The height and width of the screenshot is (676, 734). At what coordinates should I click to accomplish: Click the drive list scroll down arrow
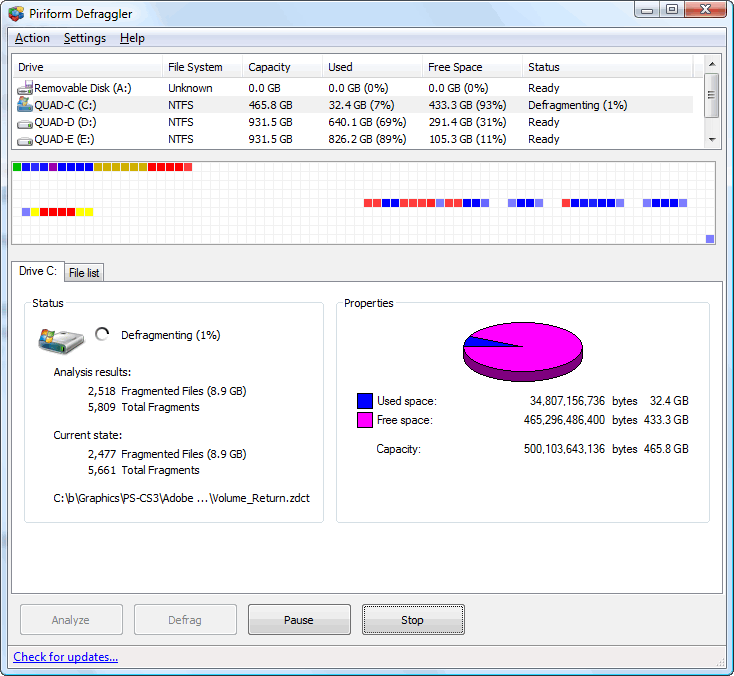click(x=712, y=140)
